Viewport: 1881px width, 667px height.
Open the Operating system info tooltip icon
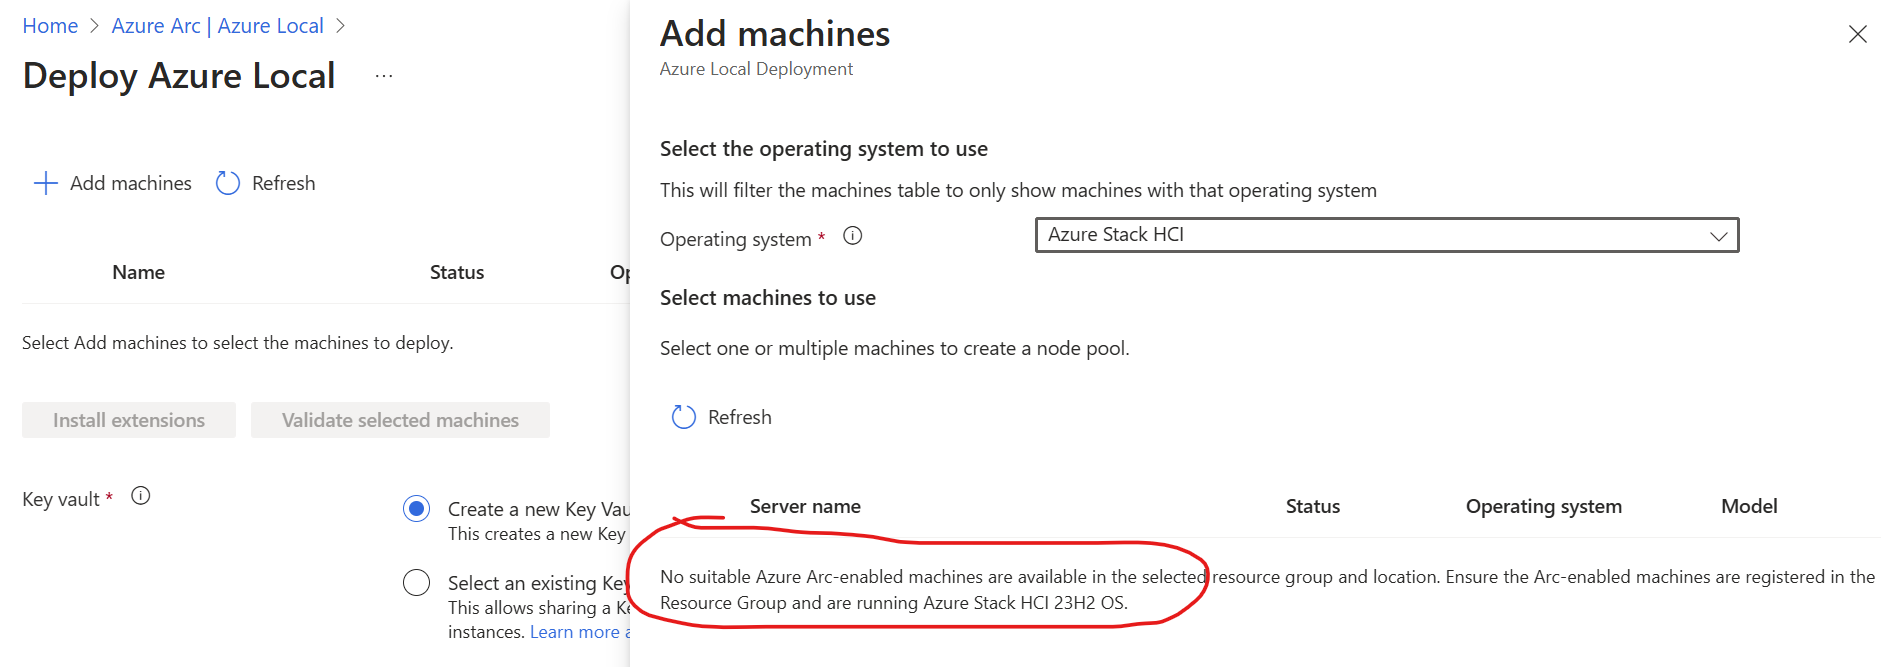pyautogui.click(x=853, y=236)
